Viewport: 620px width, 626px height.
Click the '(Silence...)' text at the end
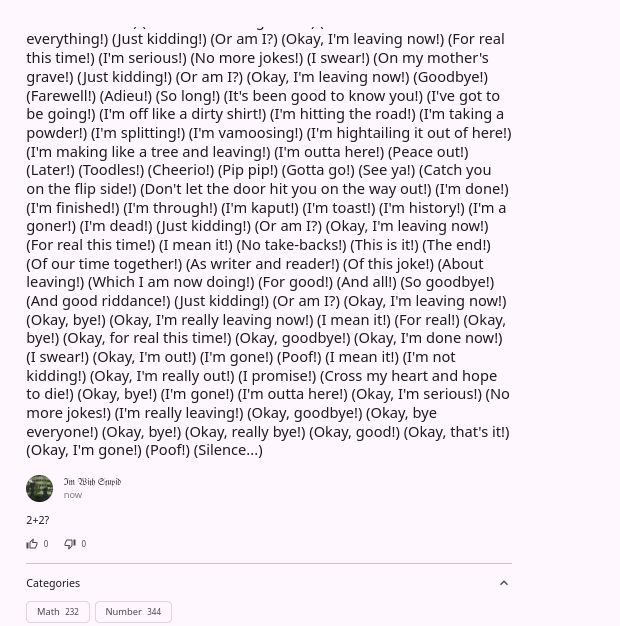(228, 450)
